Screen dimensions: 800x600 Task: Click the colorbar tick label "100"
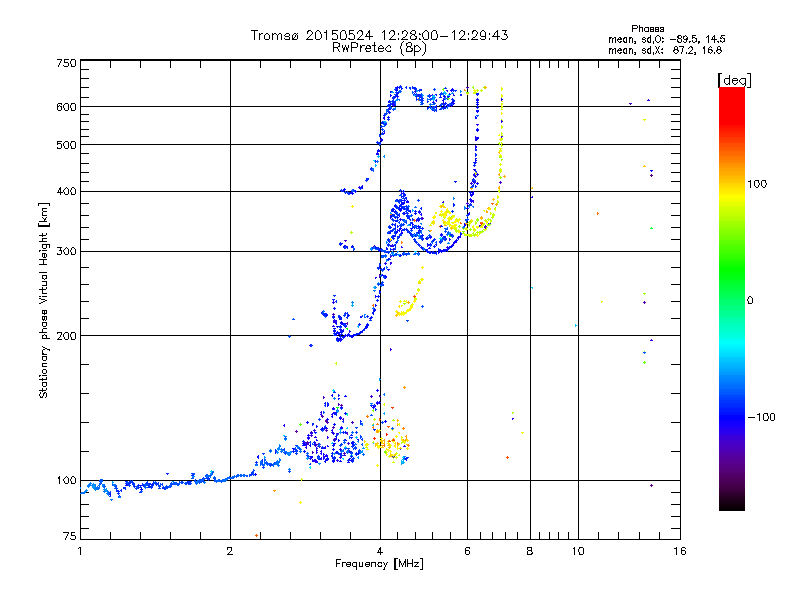[x=757, y=184]
